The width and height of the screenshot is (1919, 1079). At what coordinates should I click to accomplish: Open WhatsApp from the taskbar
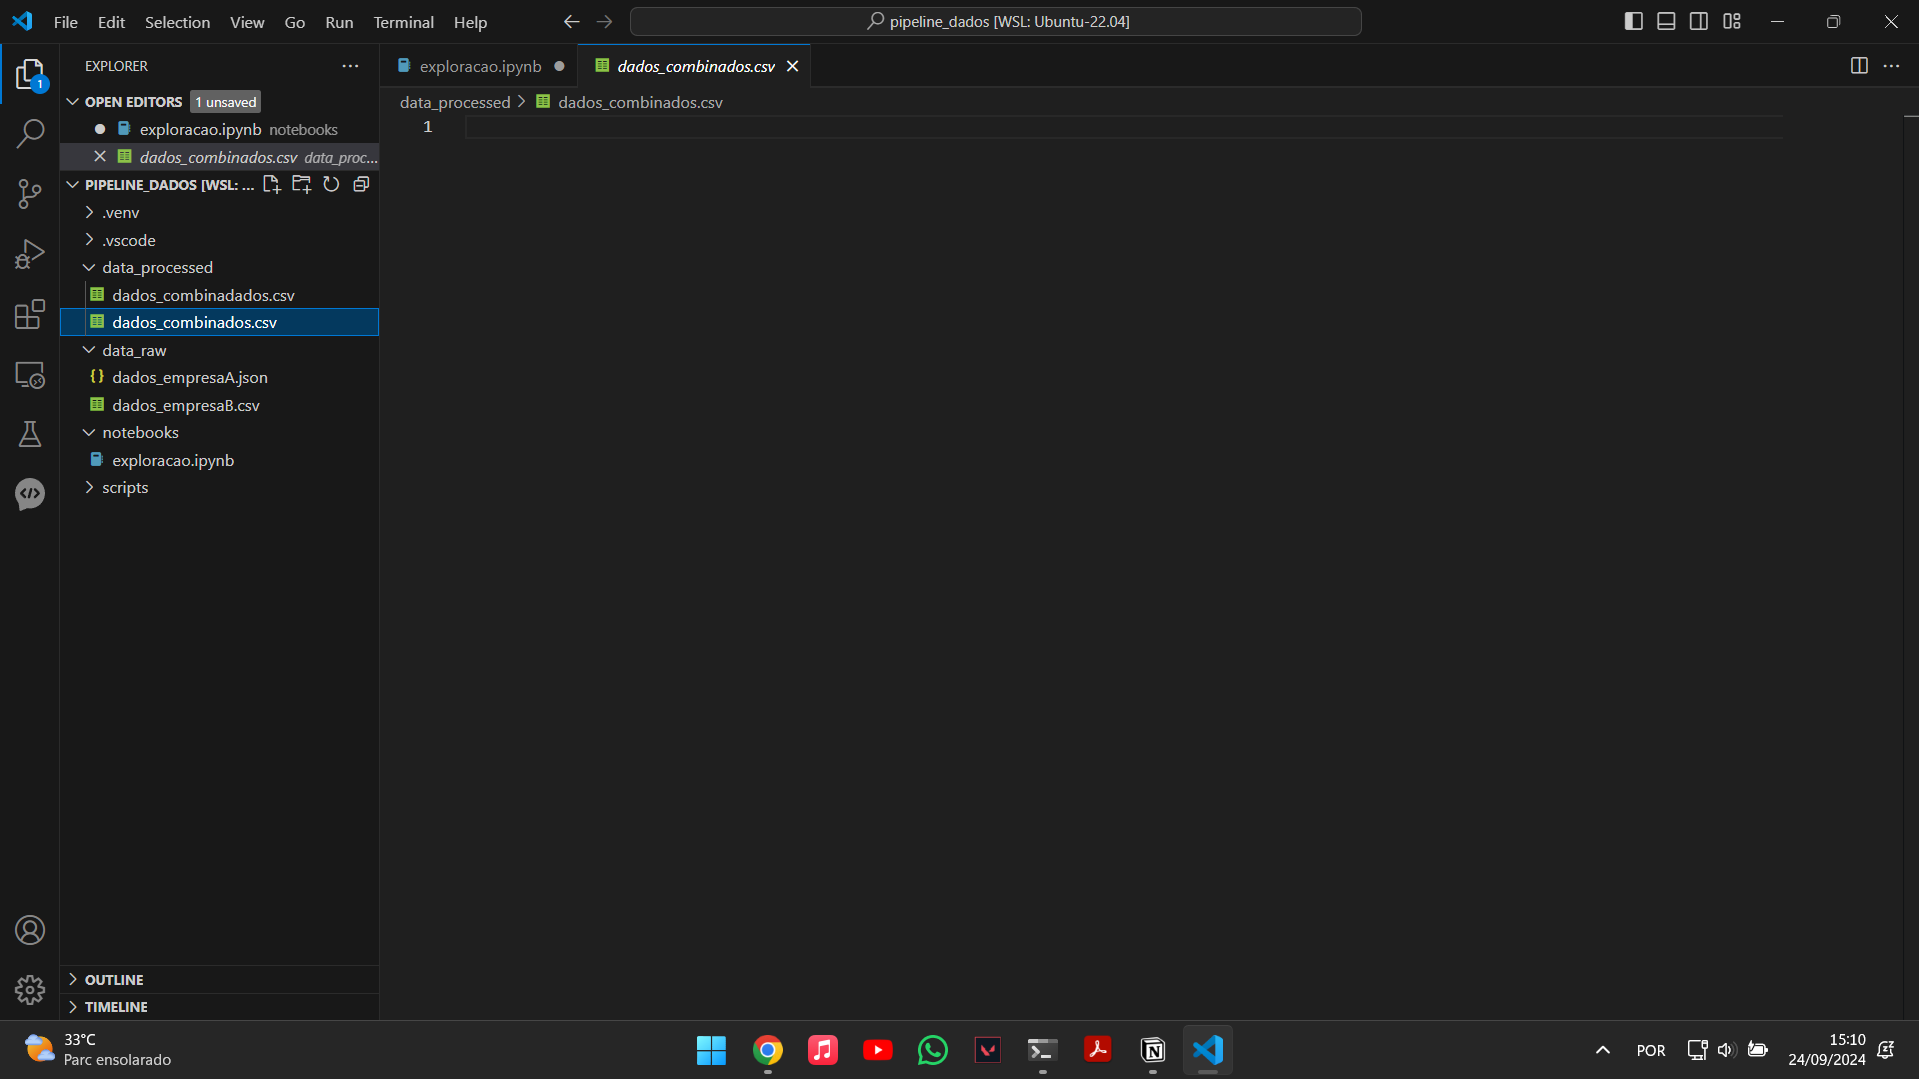point(933,1050)
